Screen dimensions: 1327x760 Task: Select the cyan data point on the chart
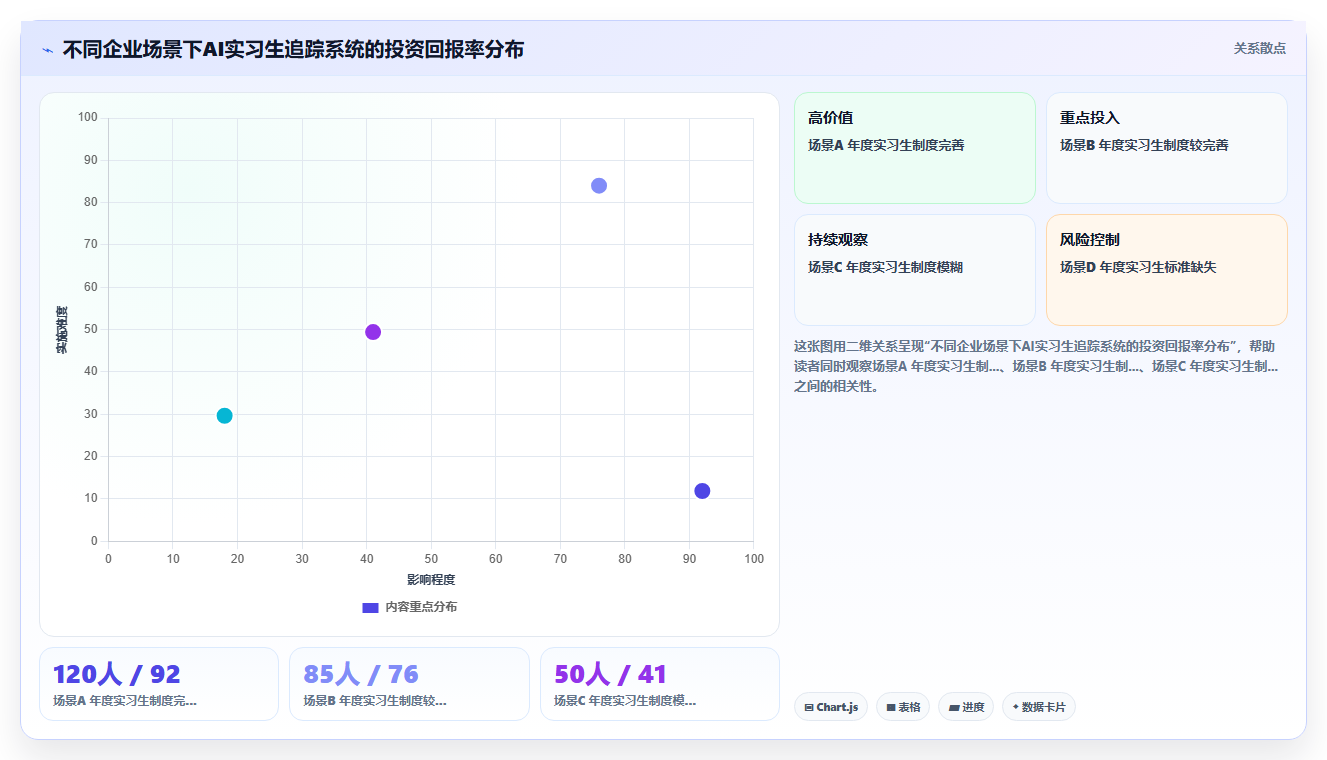coord(224,416)
